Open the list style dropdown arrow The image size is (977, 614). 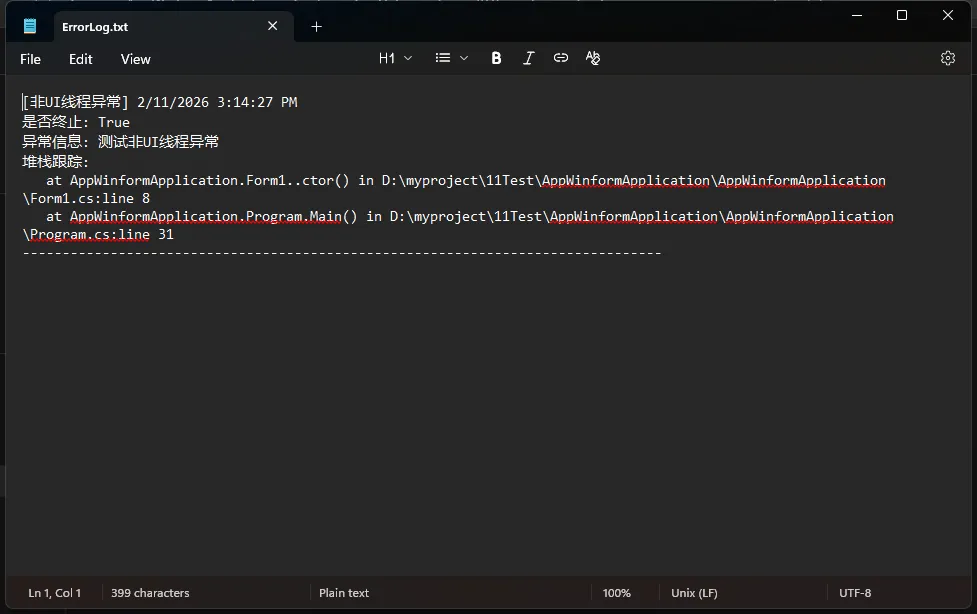[x=464, y=58]
